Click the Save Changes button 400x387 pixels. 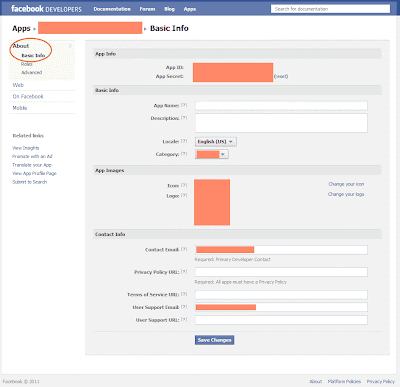coord(214,340)
